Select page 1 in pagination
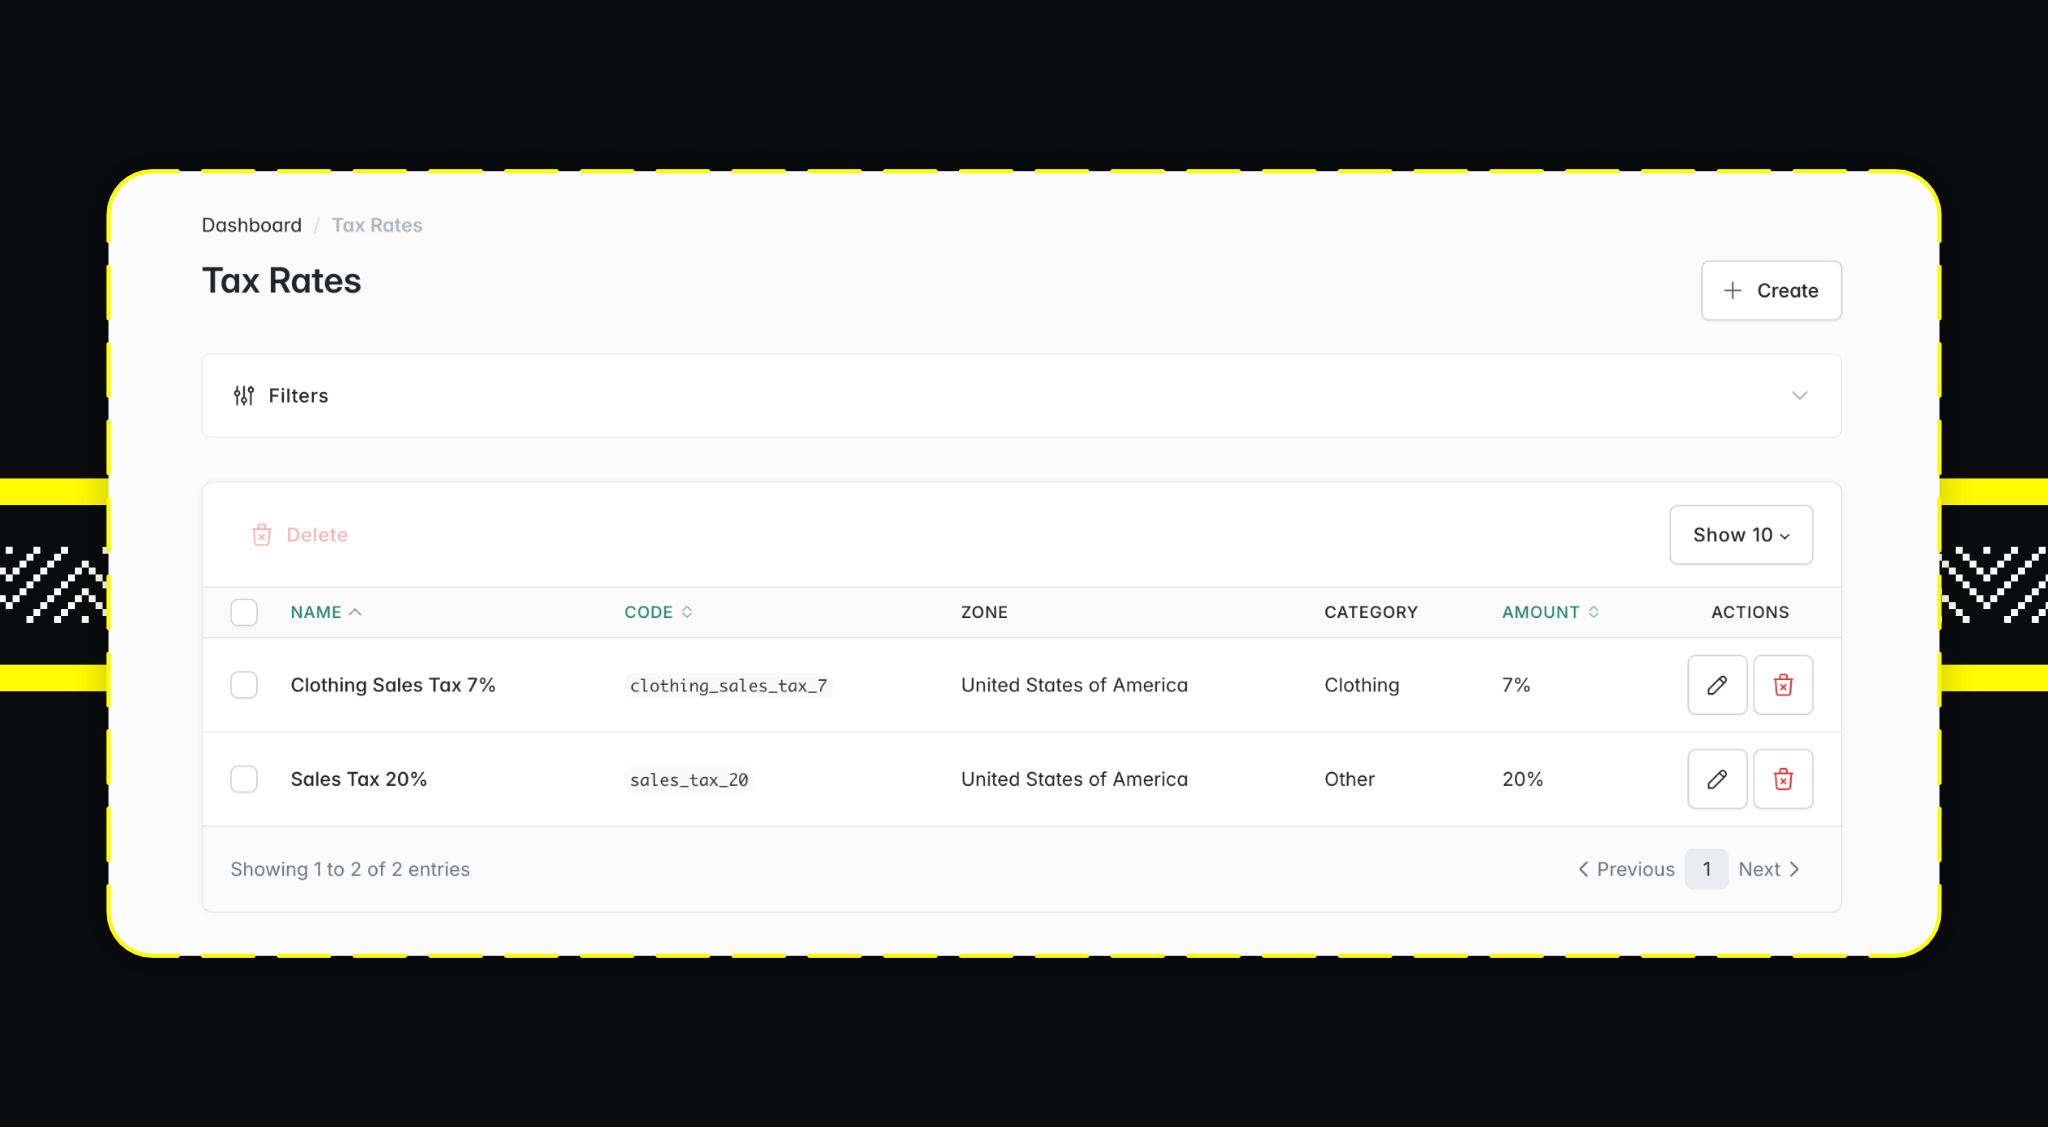This screenshot has width=2048, height=1127. click(1706, 869)
